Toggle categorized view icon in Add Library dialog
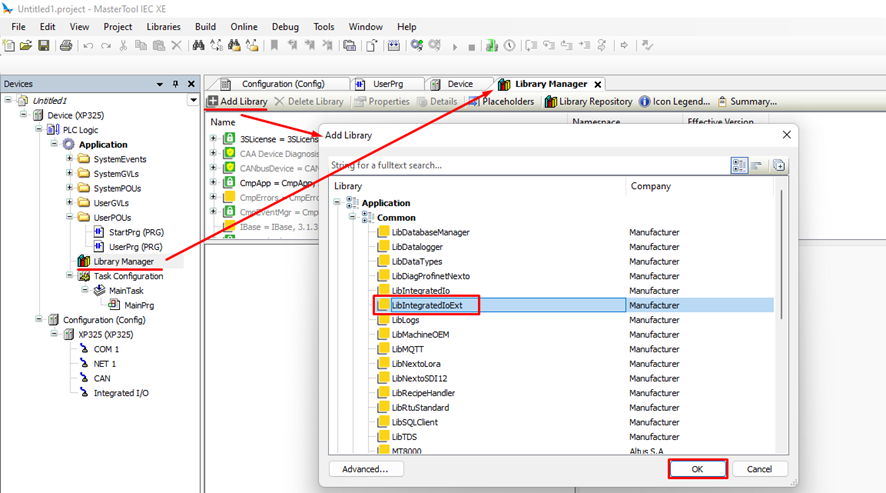Viewport: 886px width, 493px height. (x=739, y=165)
